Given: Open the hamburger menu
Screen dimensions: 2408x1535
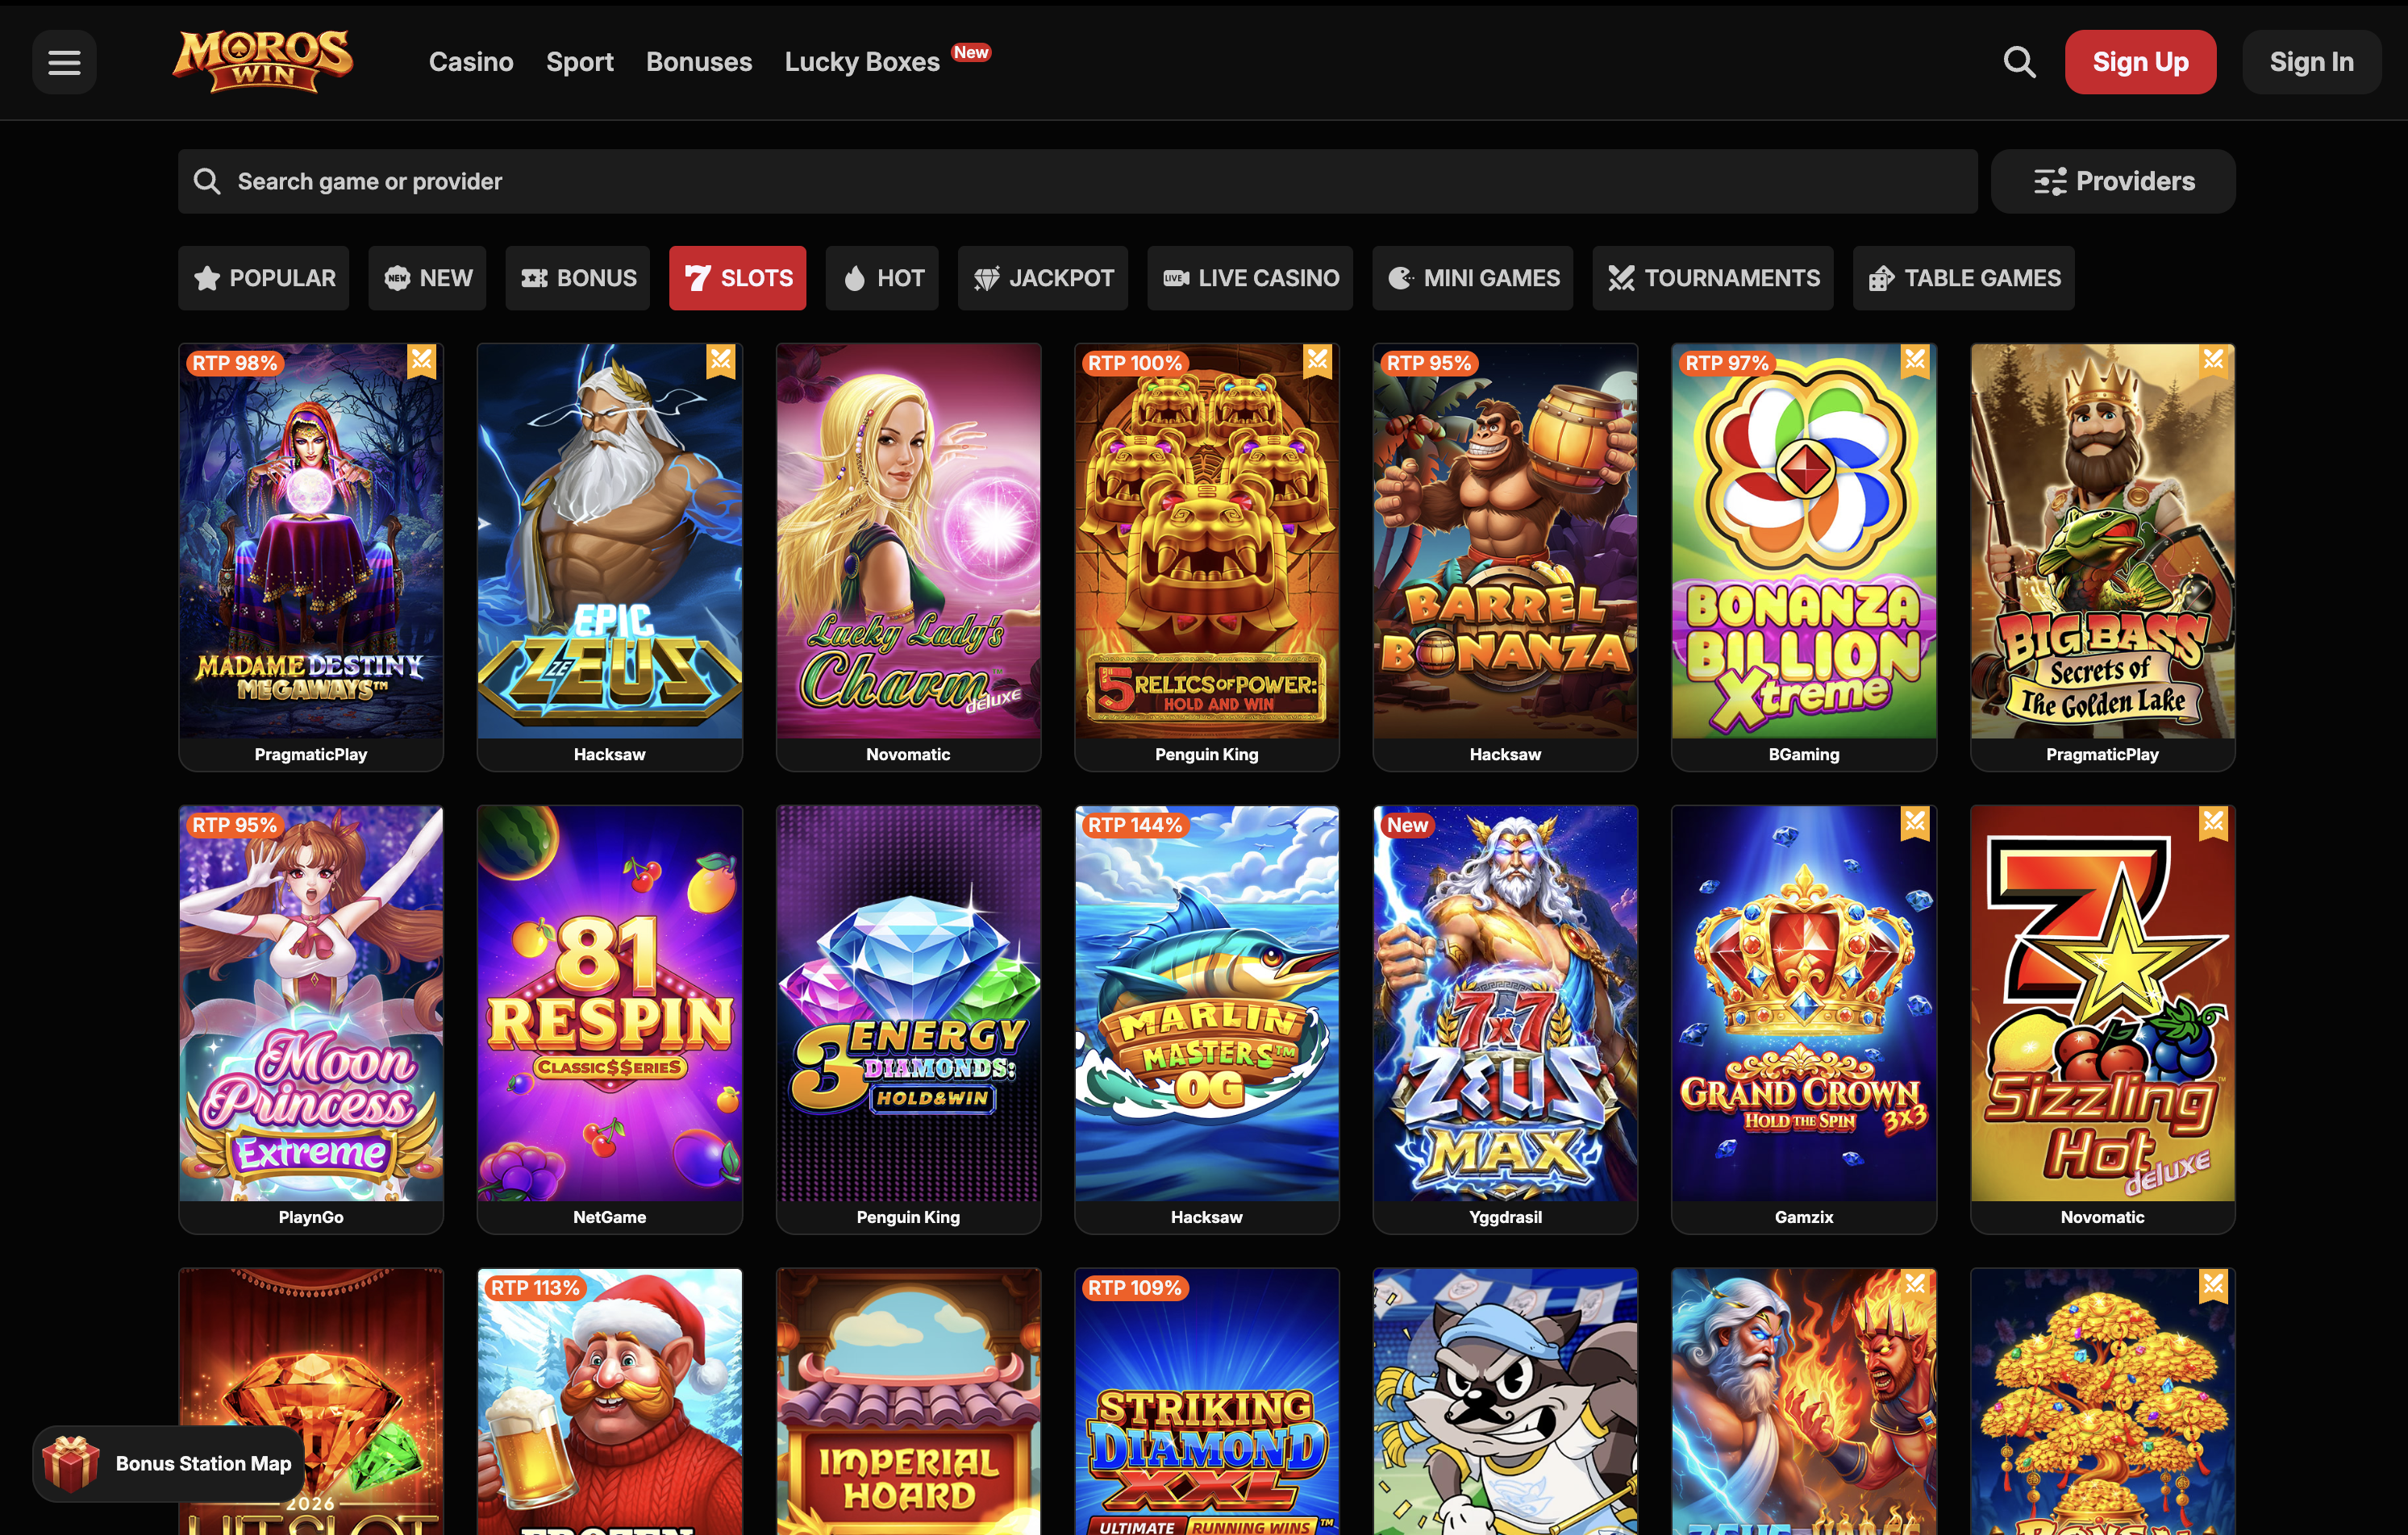Looking at the screenshot, I should 64,62.
